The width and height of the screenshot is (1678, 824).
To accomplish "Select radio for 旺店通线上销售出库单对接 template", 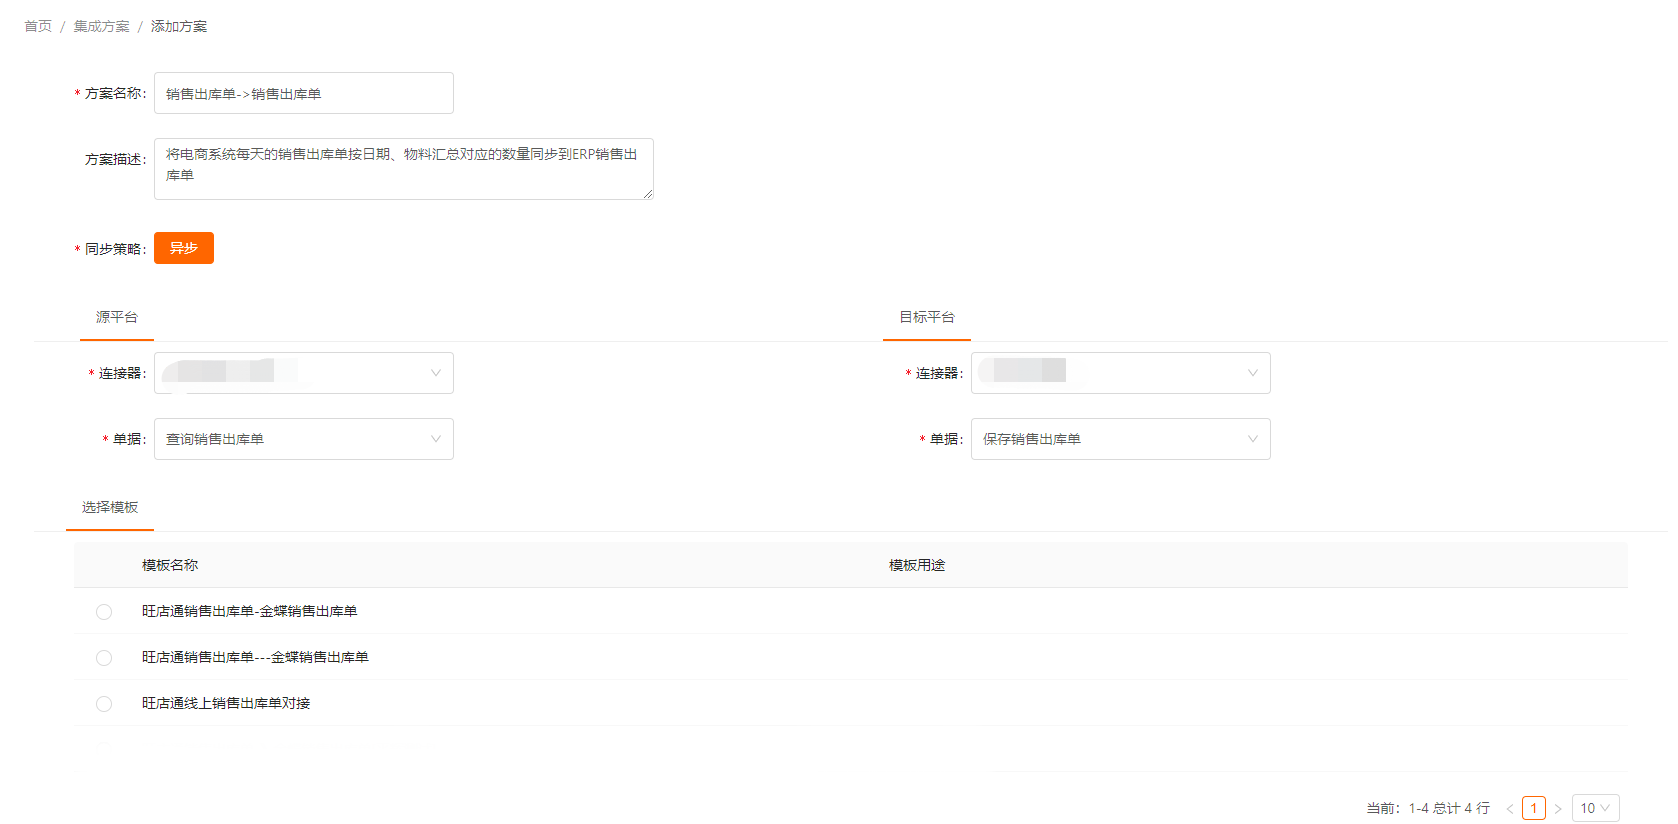I will (x=104, y=704).
